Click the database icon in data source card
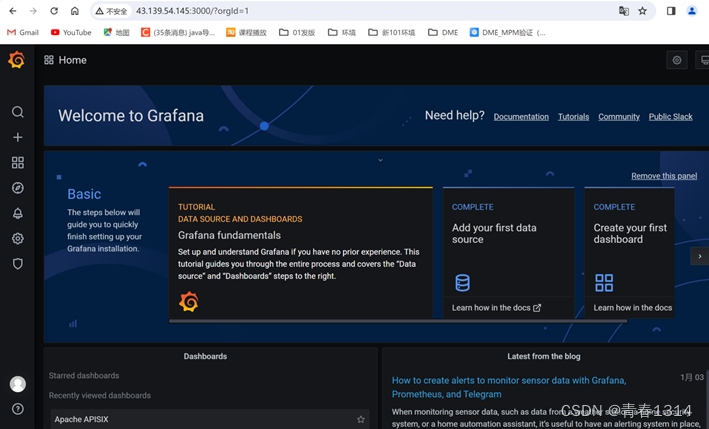This screenshot has height=429, width=709. [x=462, y=283]
